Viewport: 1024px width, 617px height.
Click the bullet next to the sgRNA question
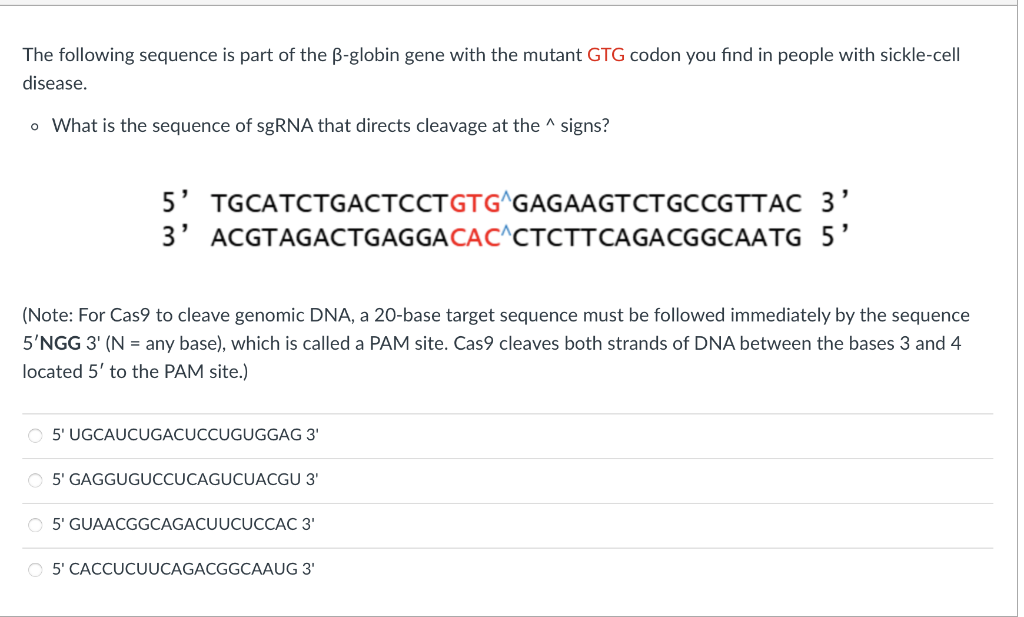point(33,126)
